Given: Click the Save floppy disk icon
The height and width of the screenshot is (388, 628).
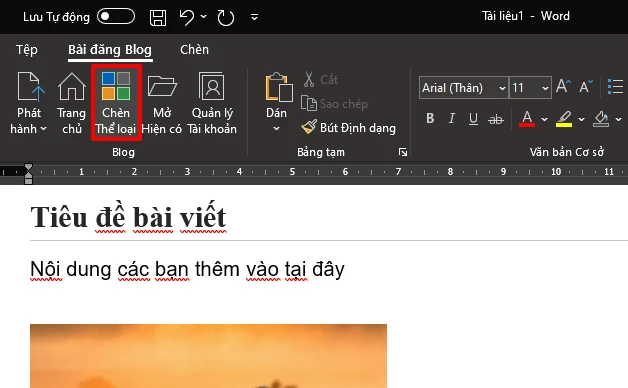Looking at the screenshot, I should (158, 18).
